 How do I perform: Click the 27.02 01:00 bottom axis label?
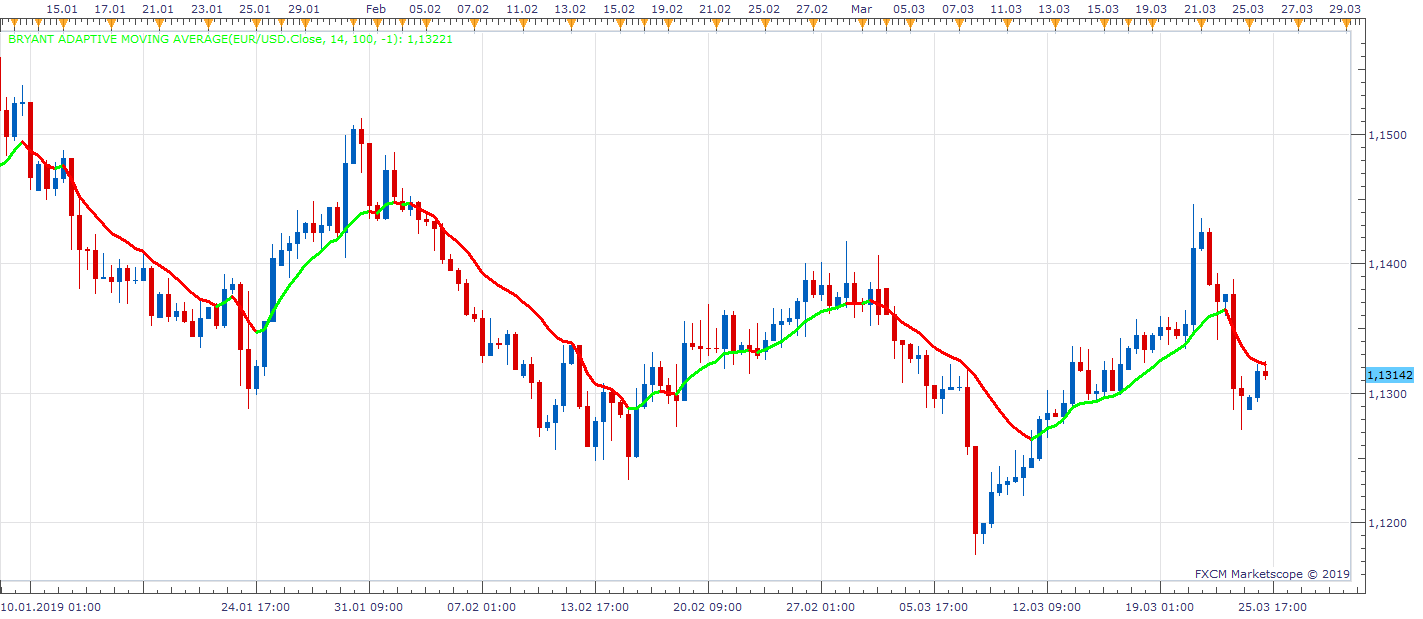(x=821, y=607)
